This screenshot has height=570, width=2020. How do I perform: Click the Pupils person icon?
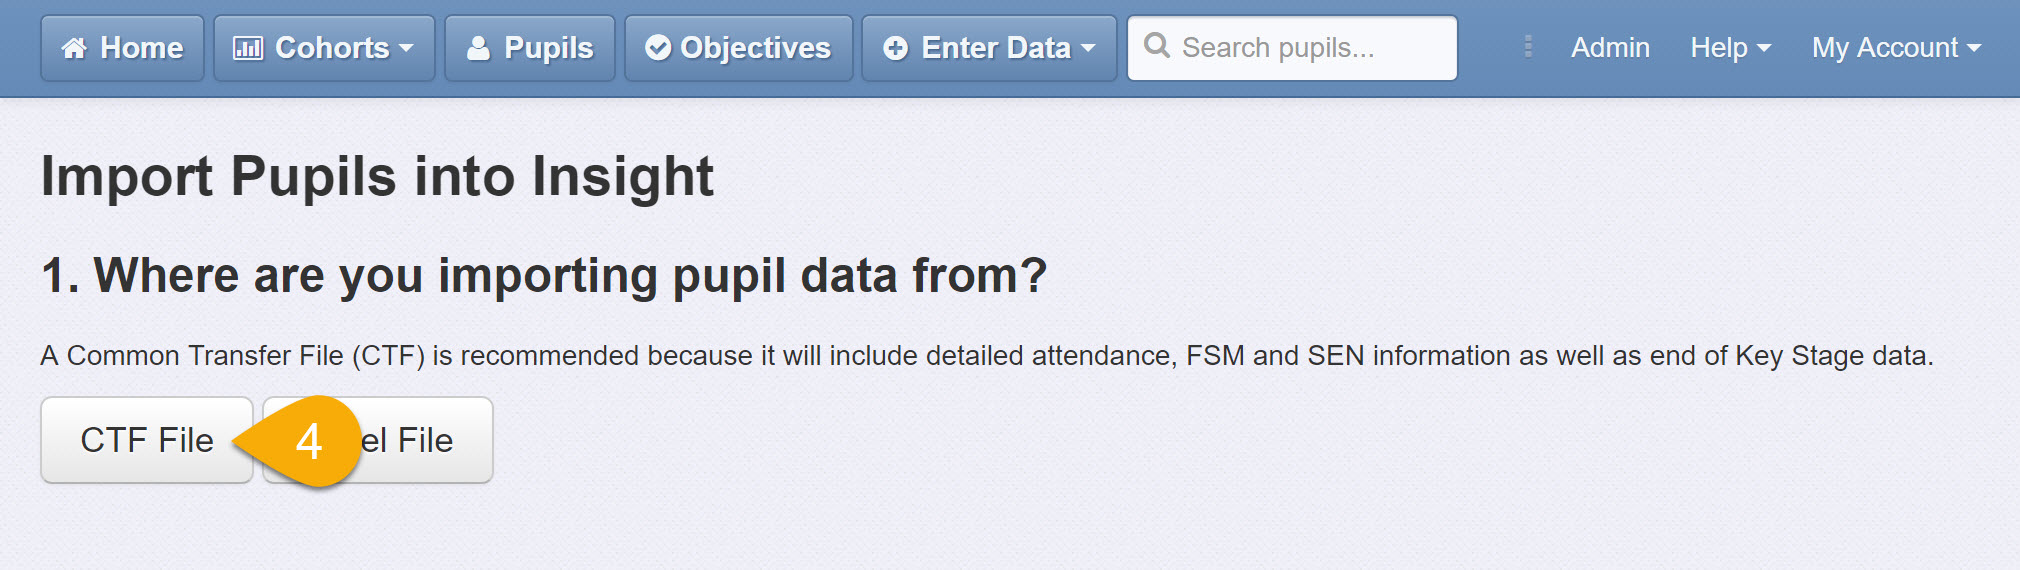click(479, 48)
